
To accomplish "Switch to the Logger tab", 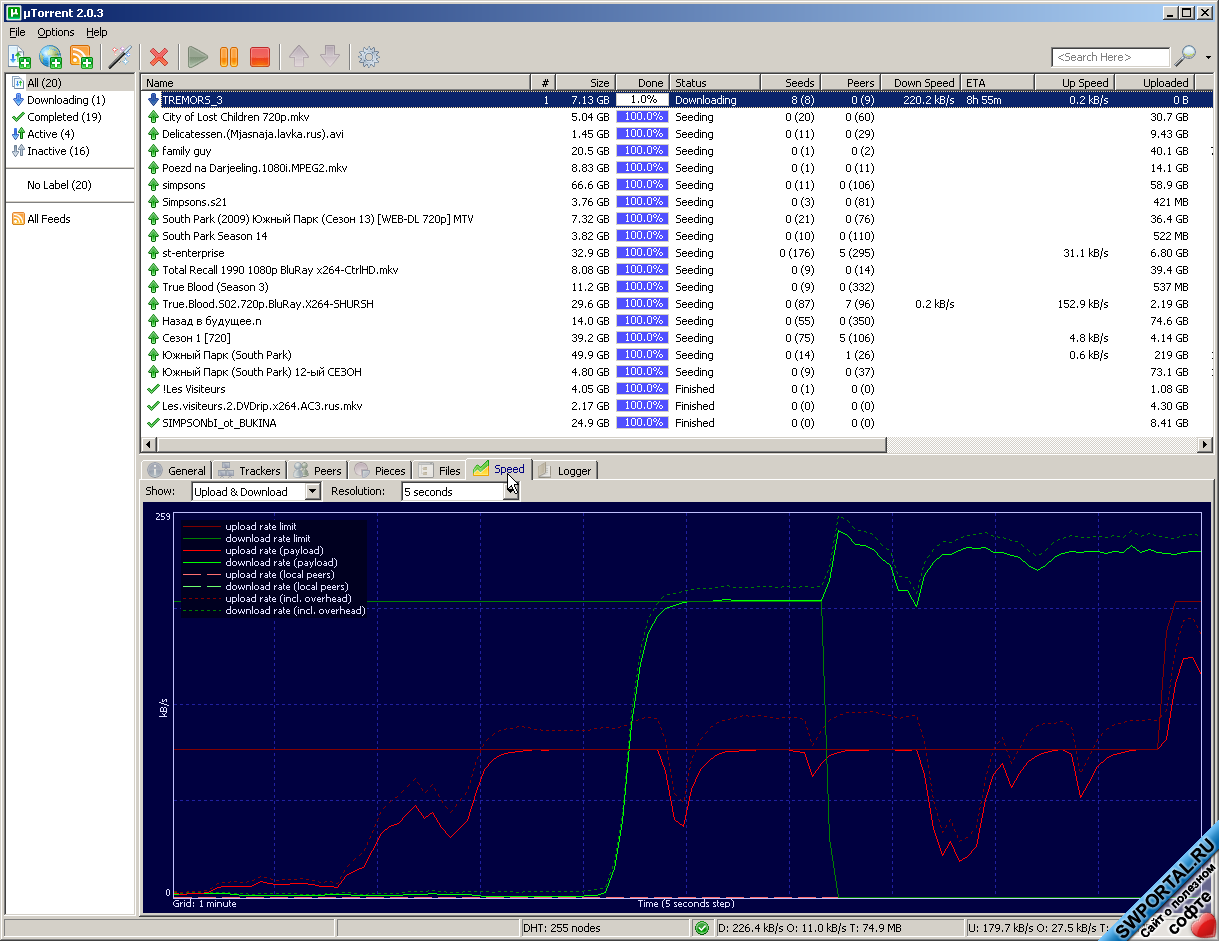I will click(565, 471).
